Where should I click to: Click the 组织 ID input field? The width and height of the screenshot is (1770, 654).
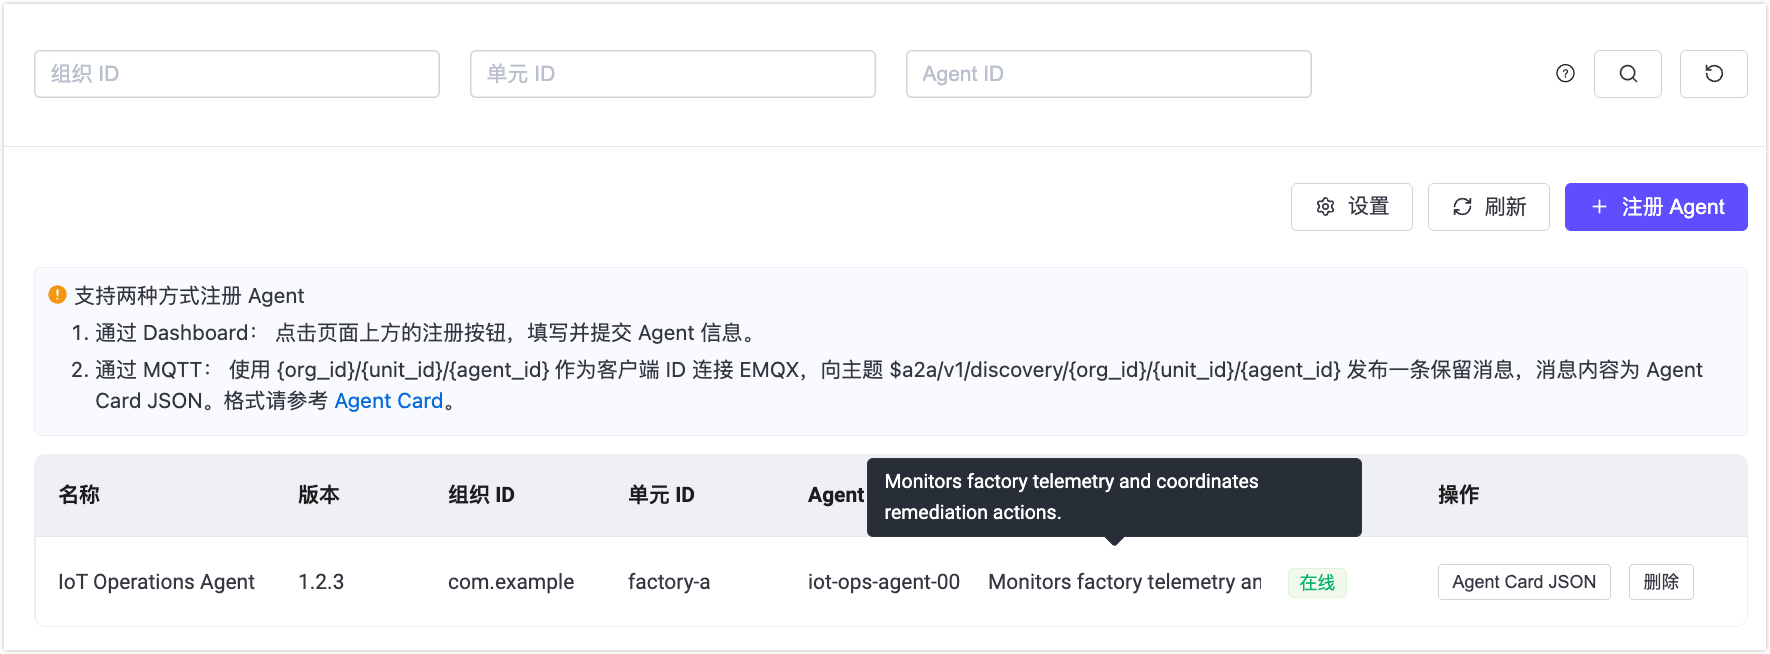click(236, 73)
